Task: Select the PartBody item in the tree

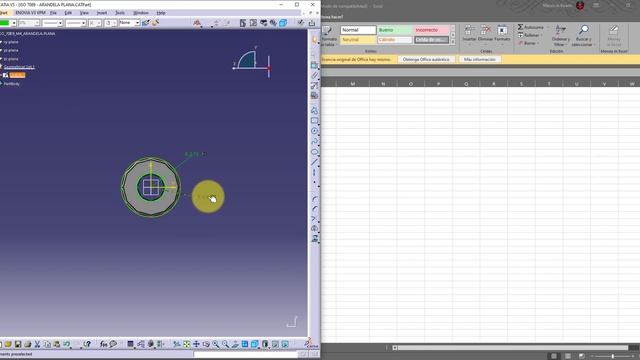Action: (11, 84)
